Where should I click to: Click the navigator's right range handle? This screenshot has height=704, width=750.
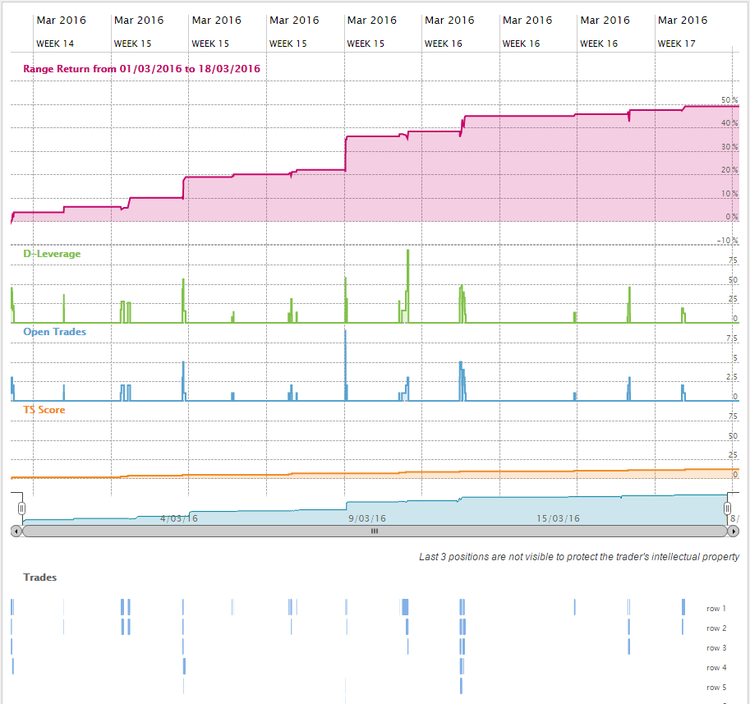tap(727, 509)
